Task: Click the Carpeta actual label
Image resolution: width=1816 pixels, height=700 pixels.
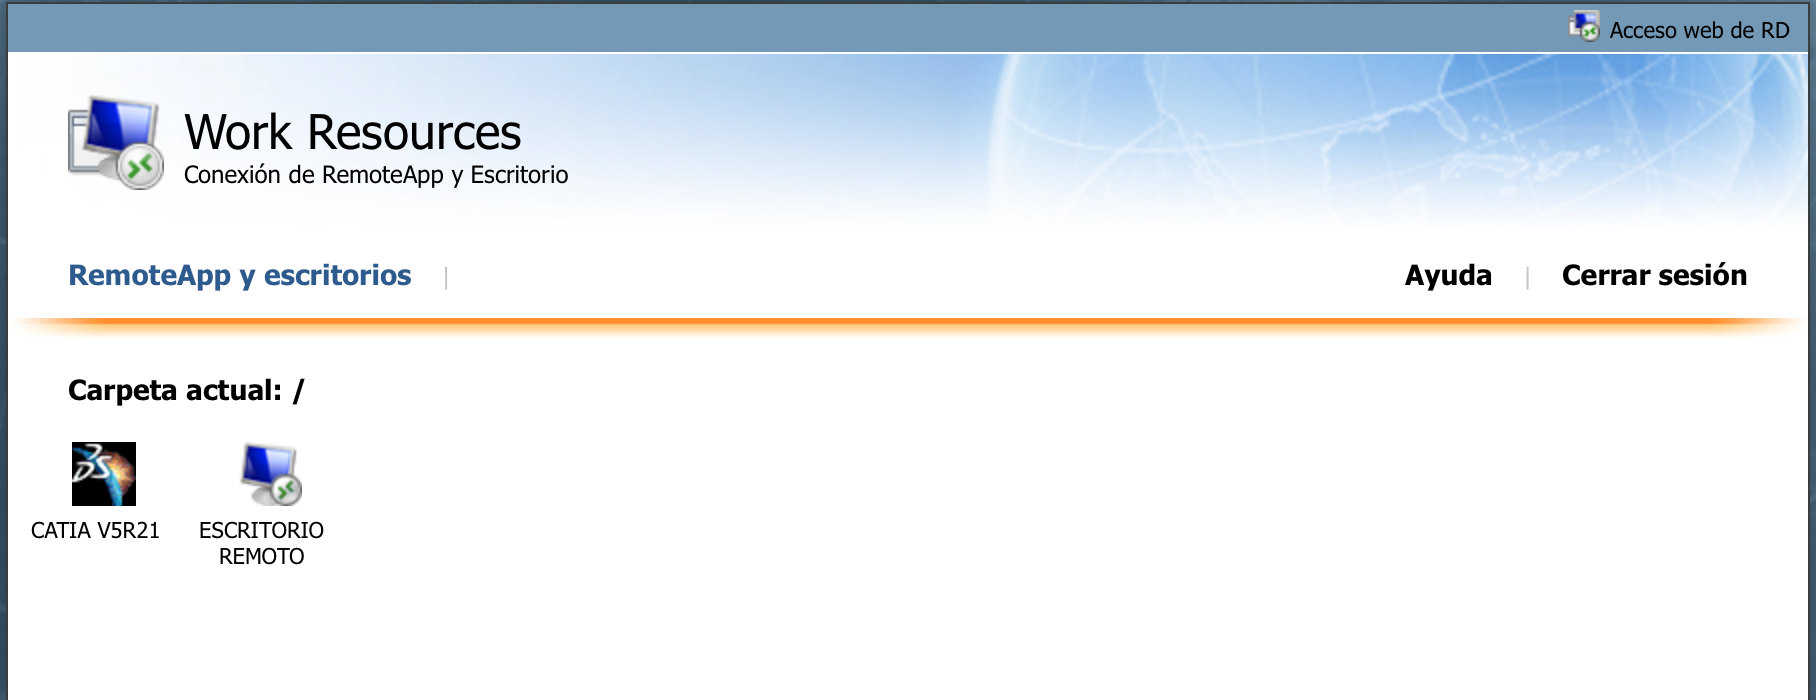Action: 175,390
